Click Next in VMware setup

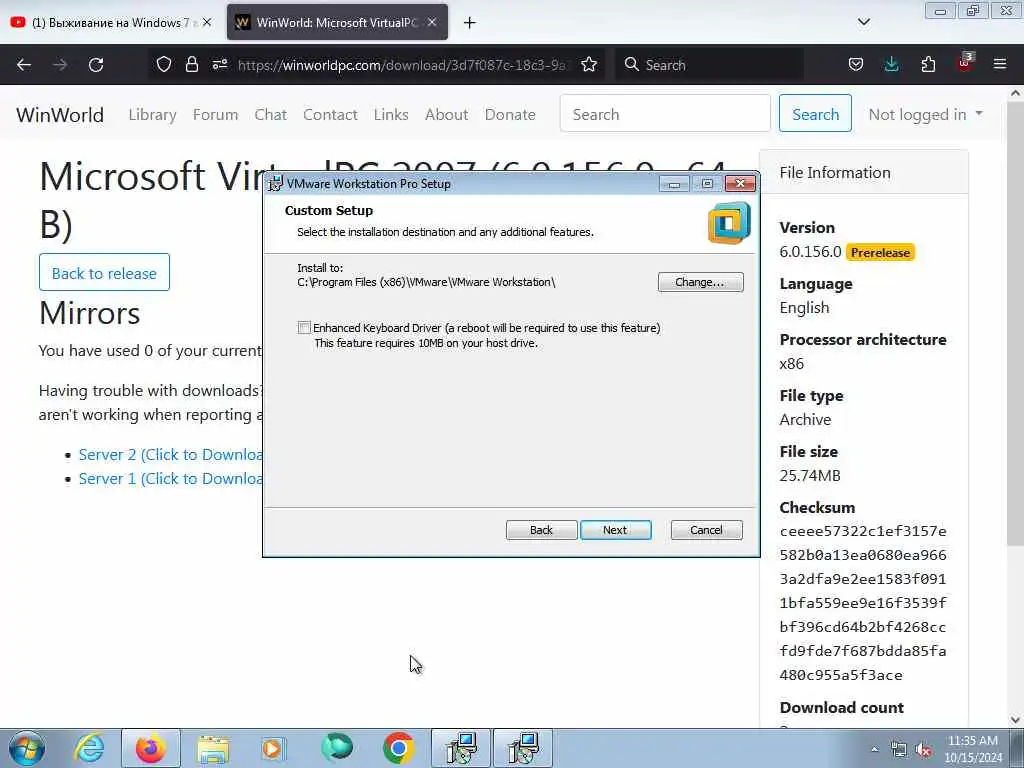coord(615,530)
